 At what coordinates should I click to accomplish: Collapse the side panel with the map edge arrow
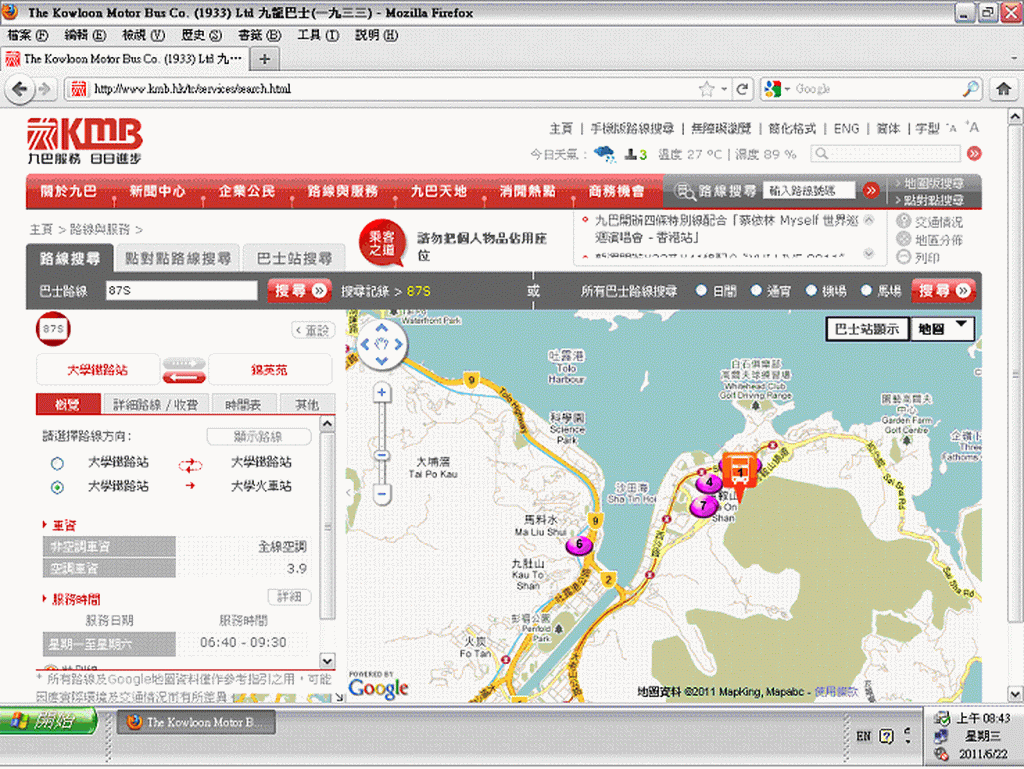click(x=349, y=493)
